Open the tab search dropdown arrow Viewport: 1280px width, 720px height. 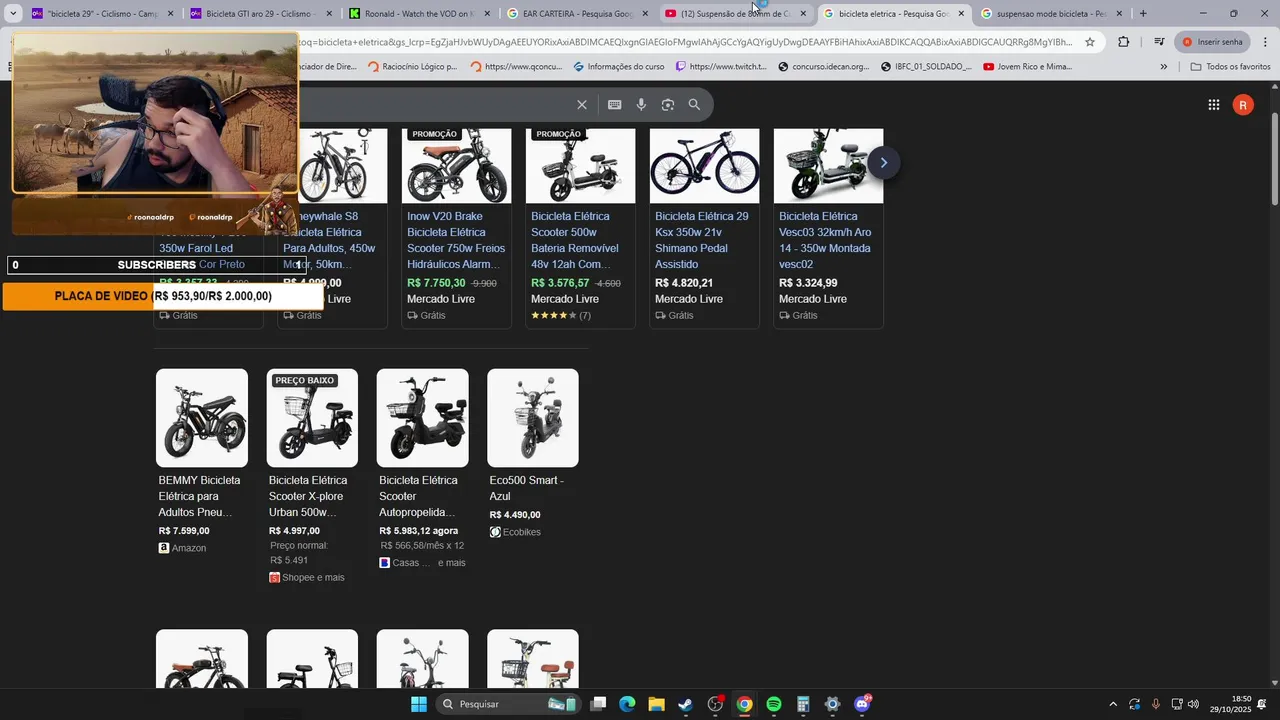13,14
